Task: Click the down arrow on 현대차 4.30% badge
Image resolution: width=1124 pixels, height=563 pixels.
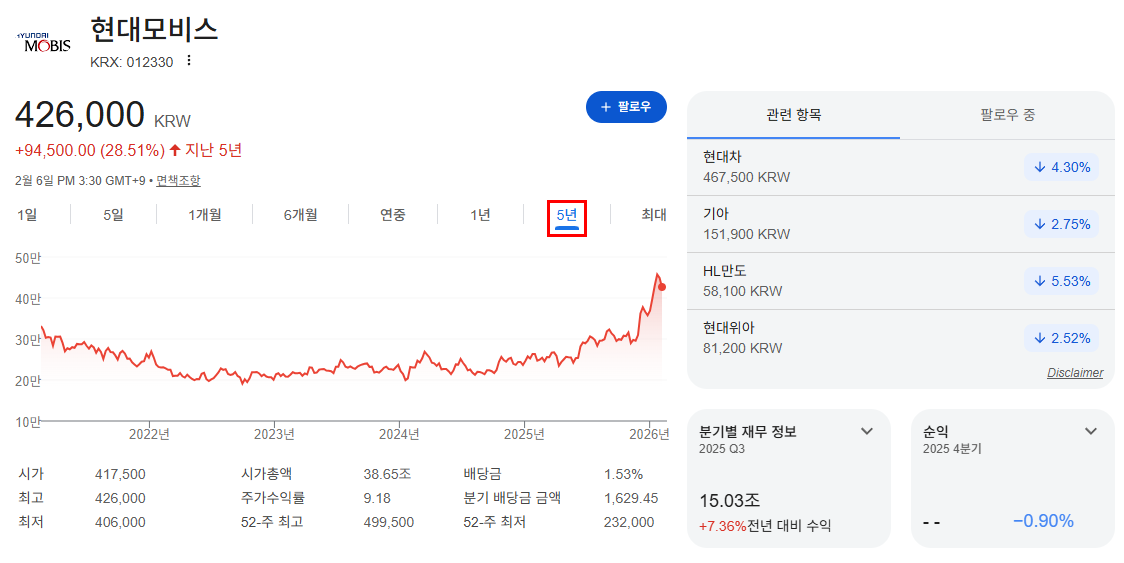Action: click(1039, 167)
